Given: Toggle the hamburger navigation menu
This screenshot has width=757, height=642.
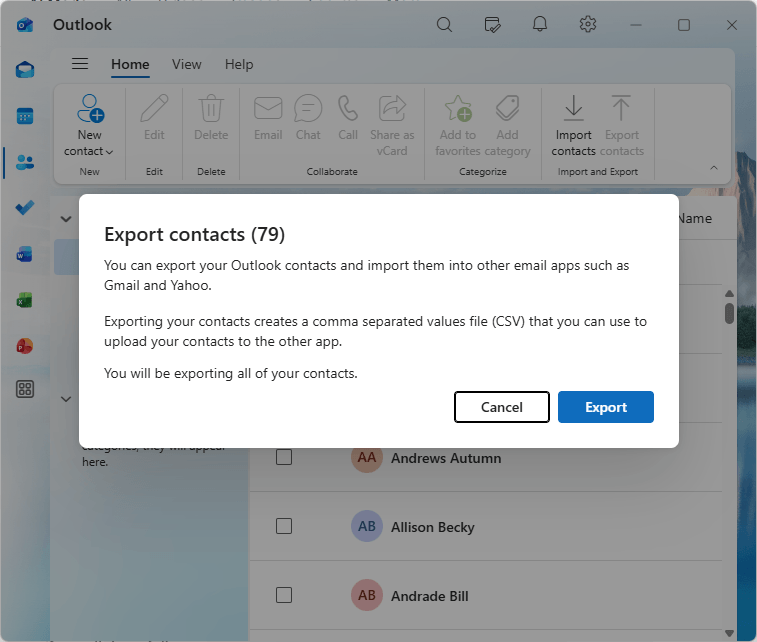Looking at the screenshot, I should (x=80, y=64).
